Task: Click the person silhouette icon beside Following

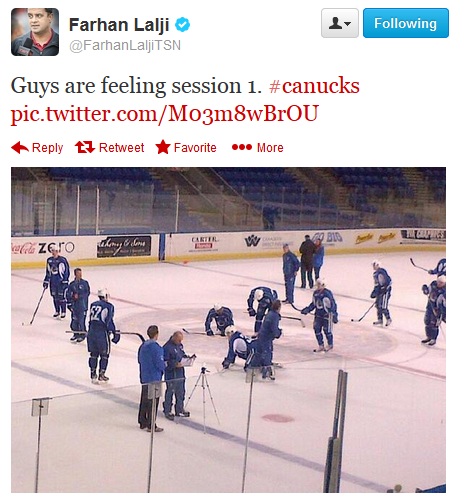Action: click(x=336, y=23)
